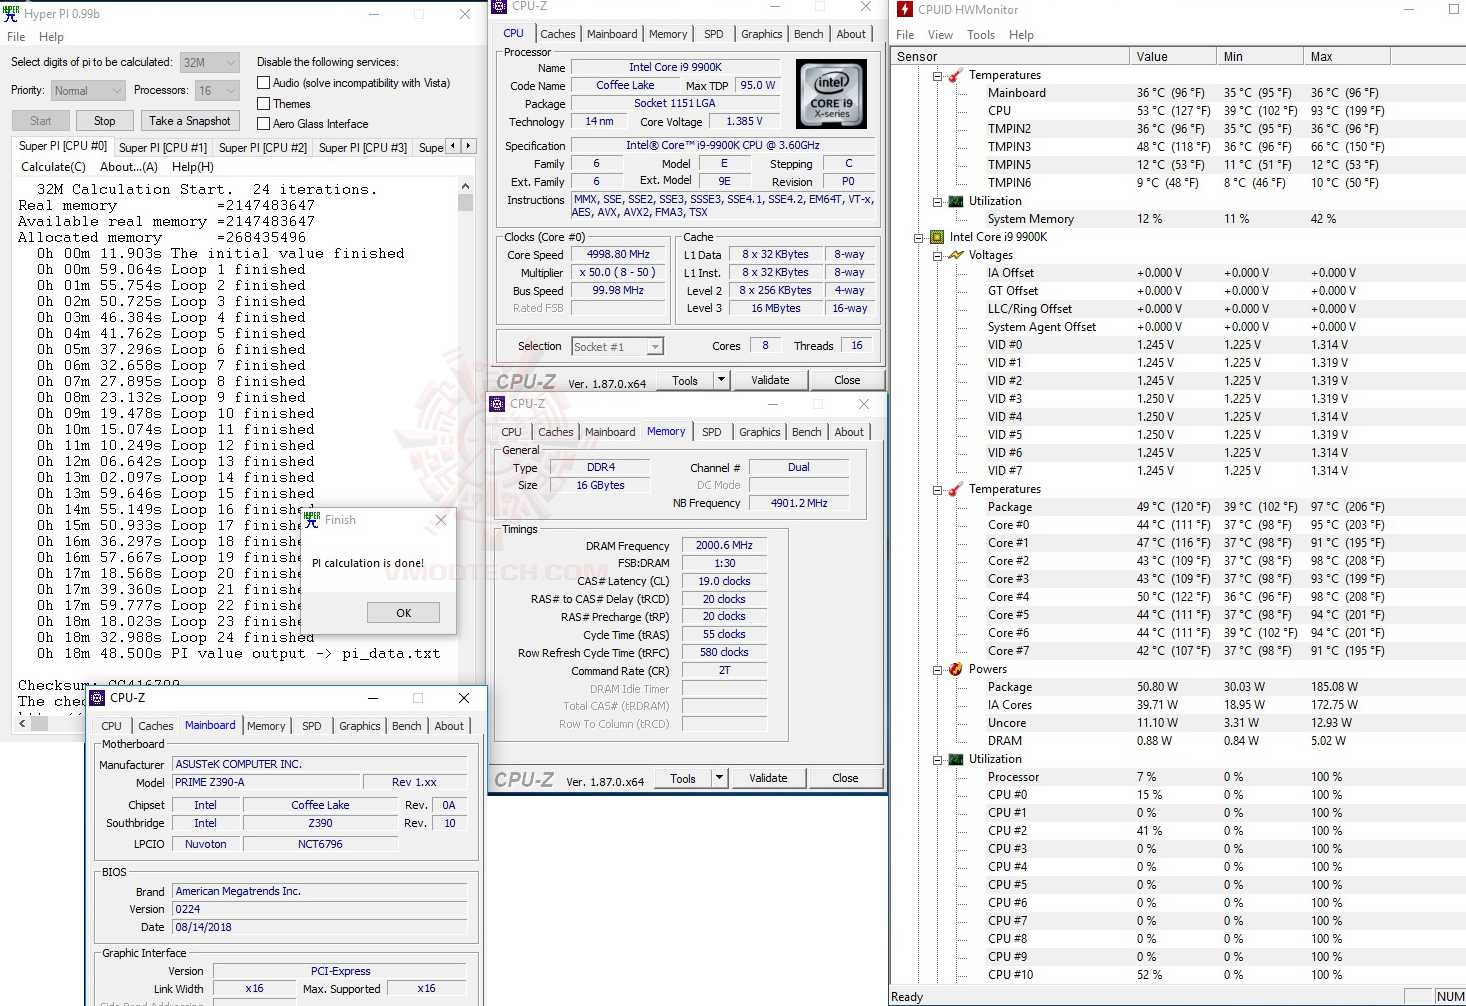
Task: Collapse the Voltages tree node
Action: 937,255
